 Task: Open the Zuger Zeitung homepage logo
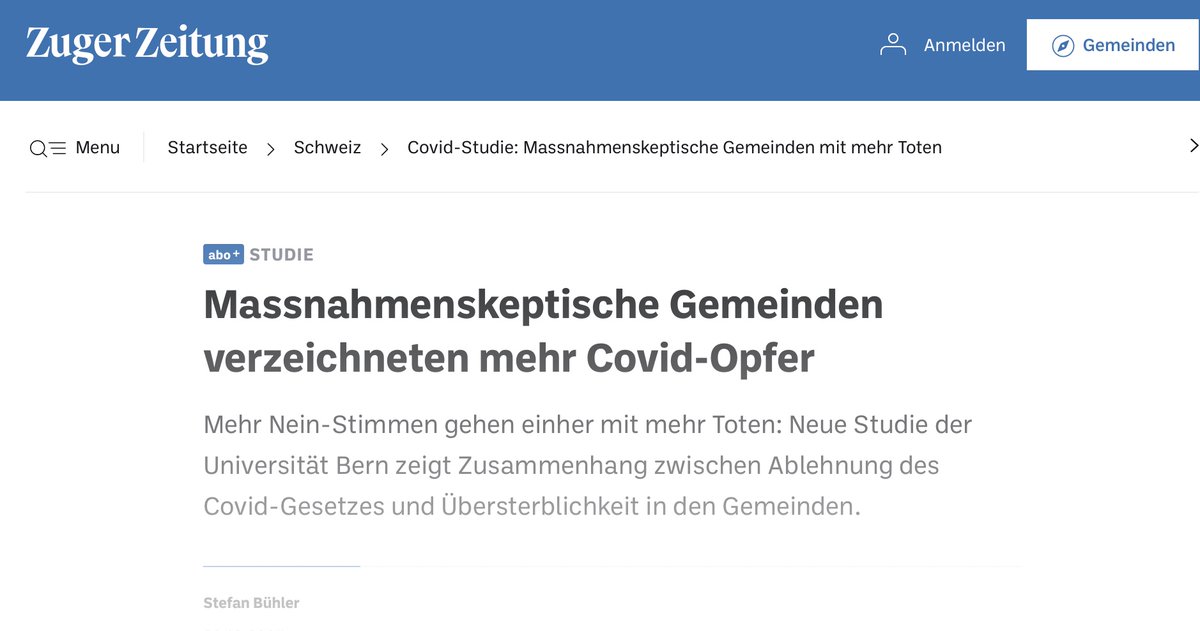pos(147,45)
